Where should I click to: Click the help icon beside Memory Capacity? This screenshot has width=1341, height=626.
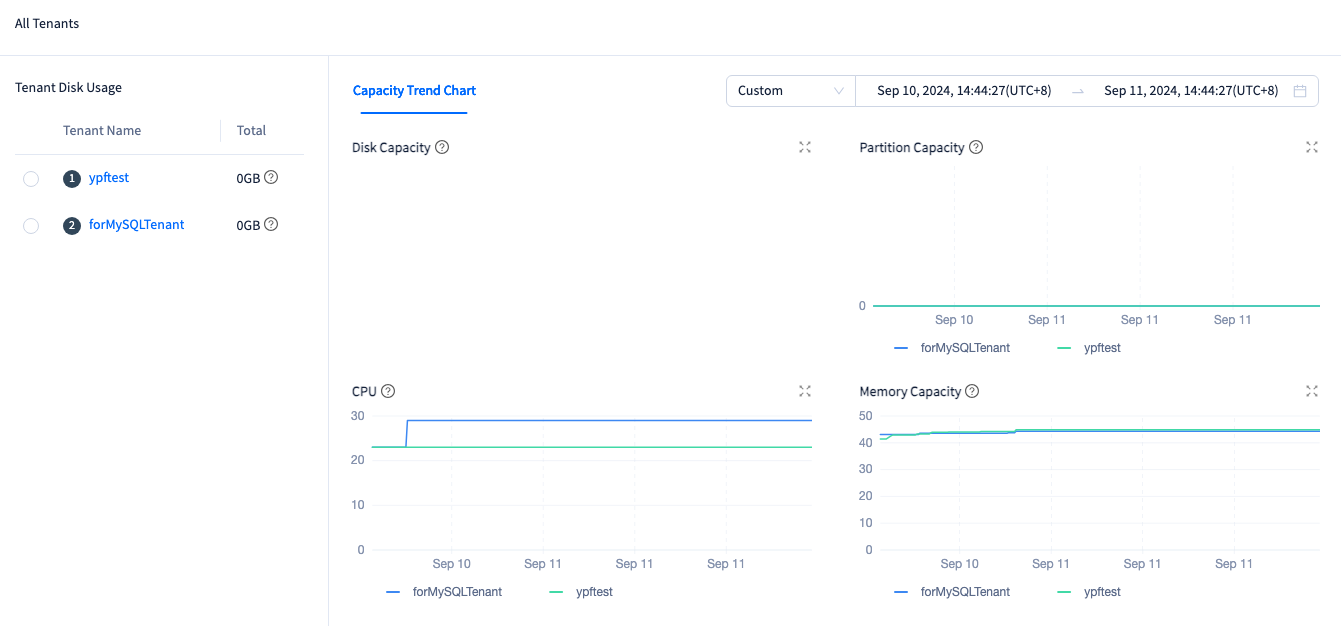[x=972, y=391]
